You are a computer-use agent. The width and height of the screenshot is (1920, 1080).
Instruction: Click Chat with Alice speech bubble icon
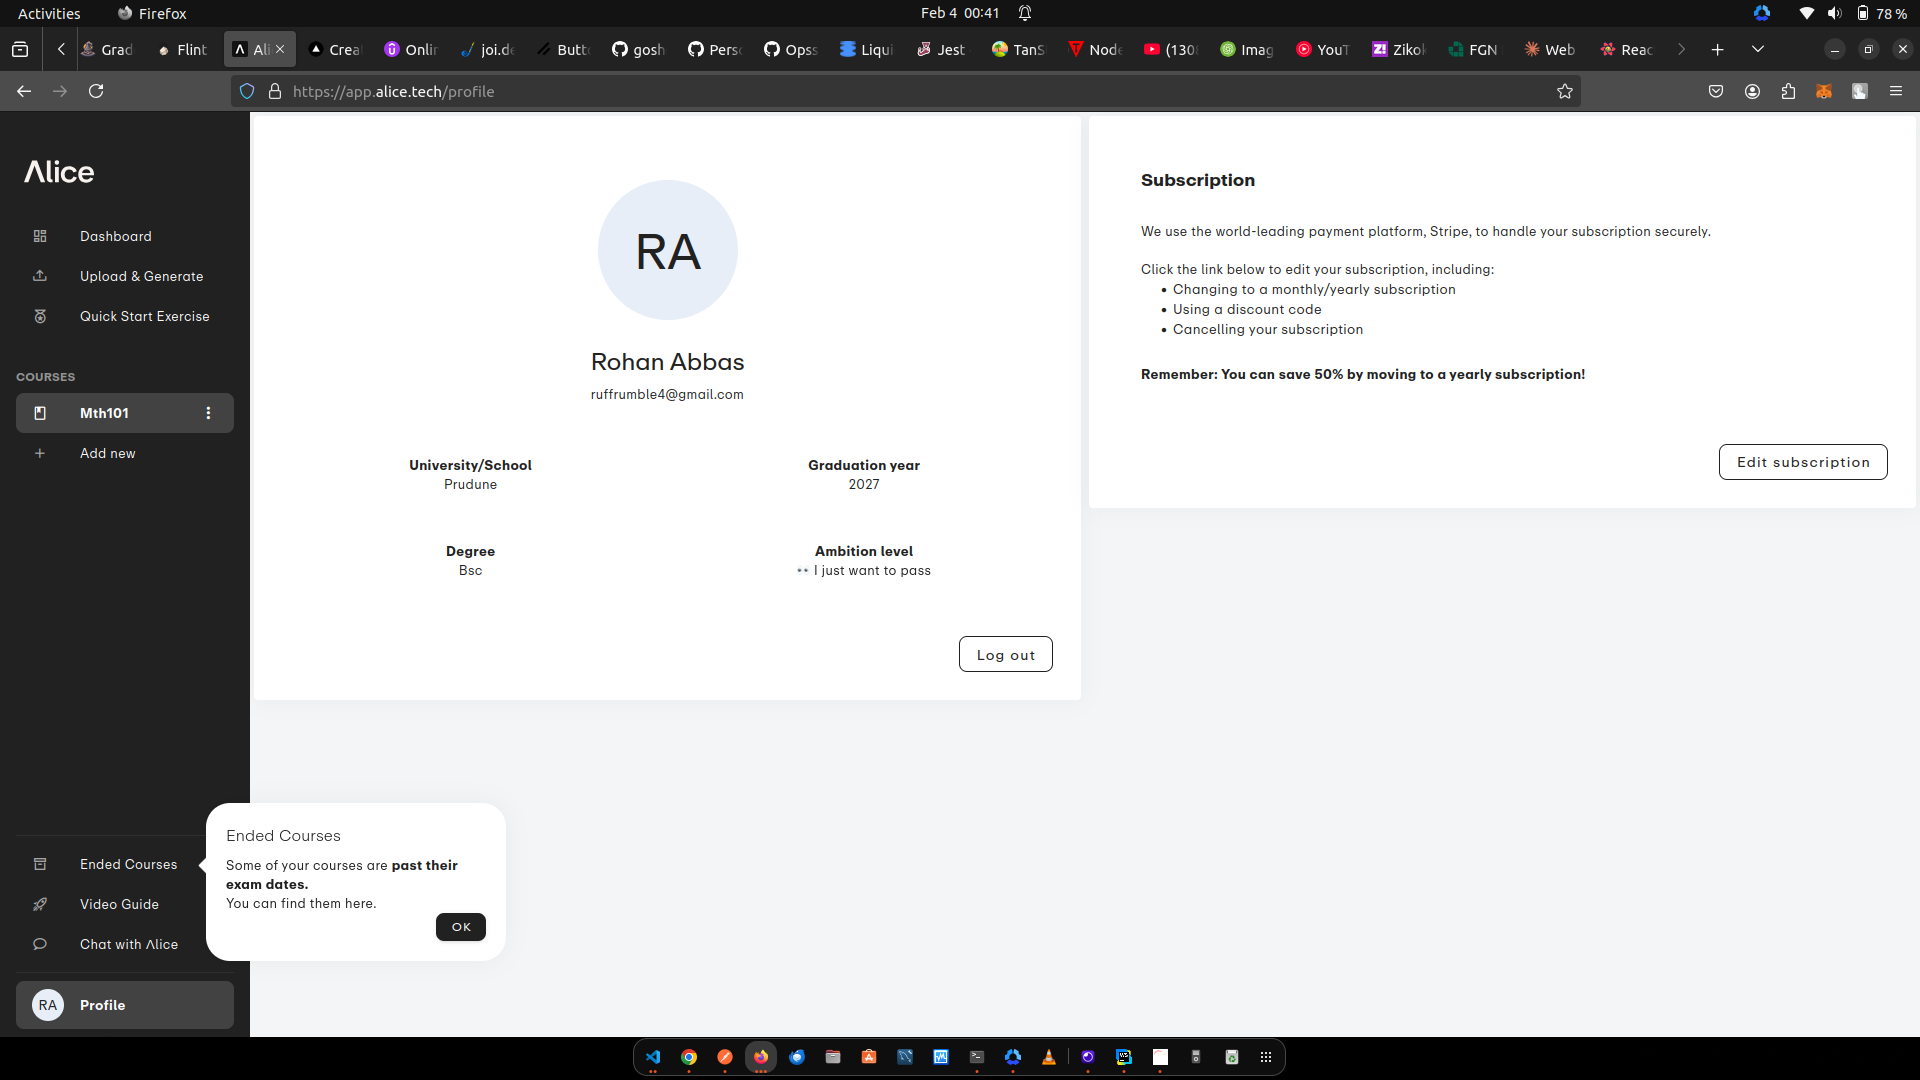40,944
